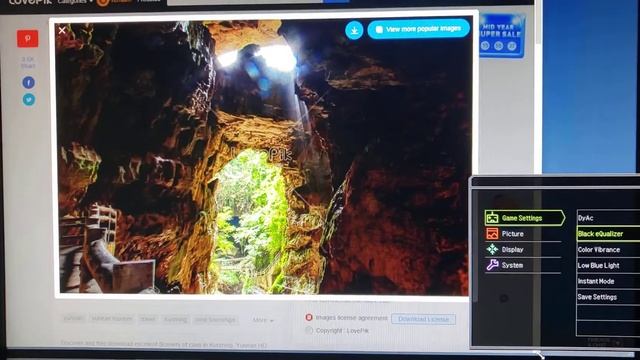Choose the Instant Mode option
This screenshot has height=360, width=640.
[608, 281]
